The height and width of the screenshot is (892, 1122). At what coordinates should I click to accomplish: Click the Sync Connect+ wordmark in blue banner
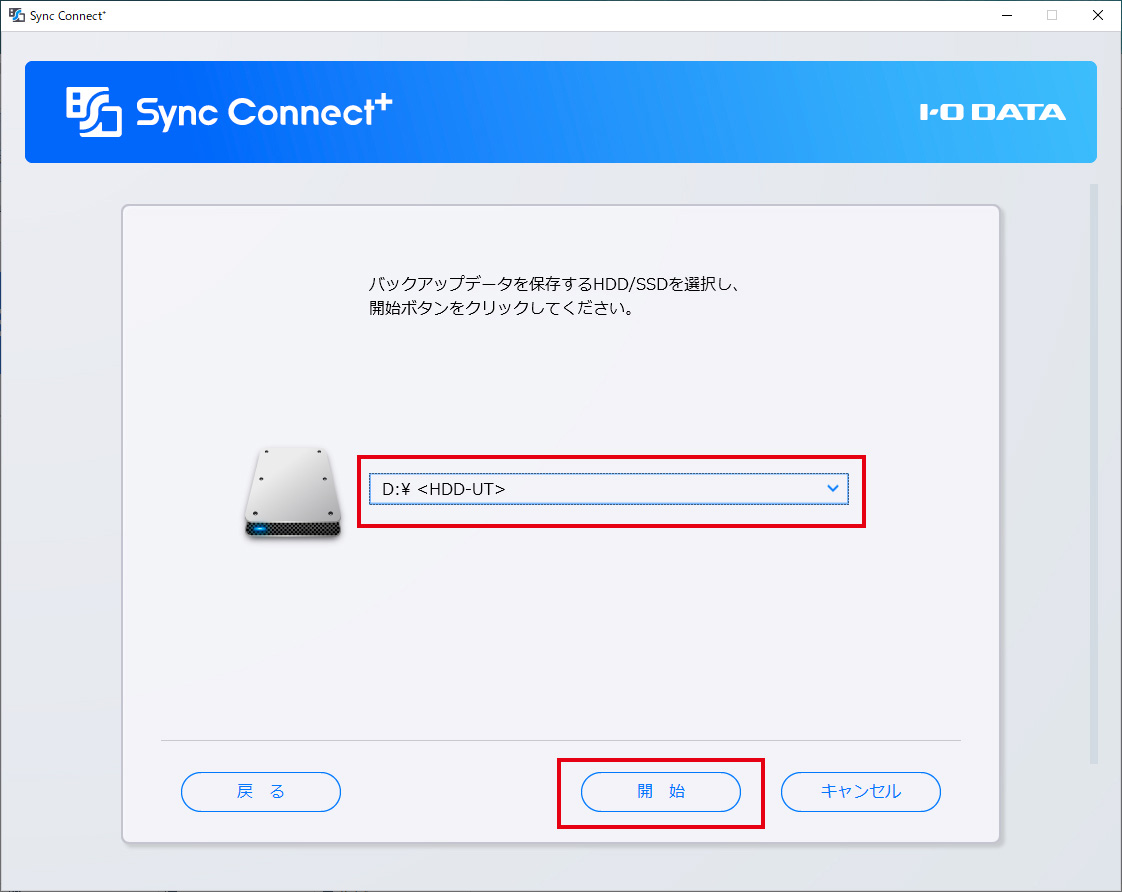point(264,112)
